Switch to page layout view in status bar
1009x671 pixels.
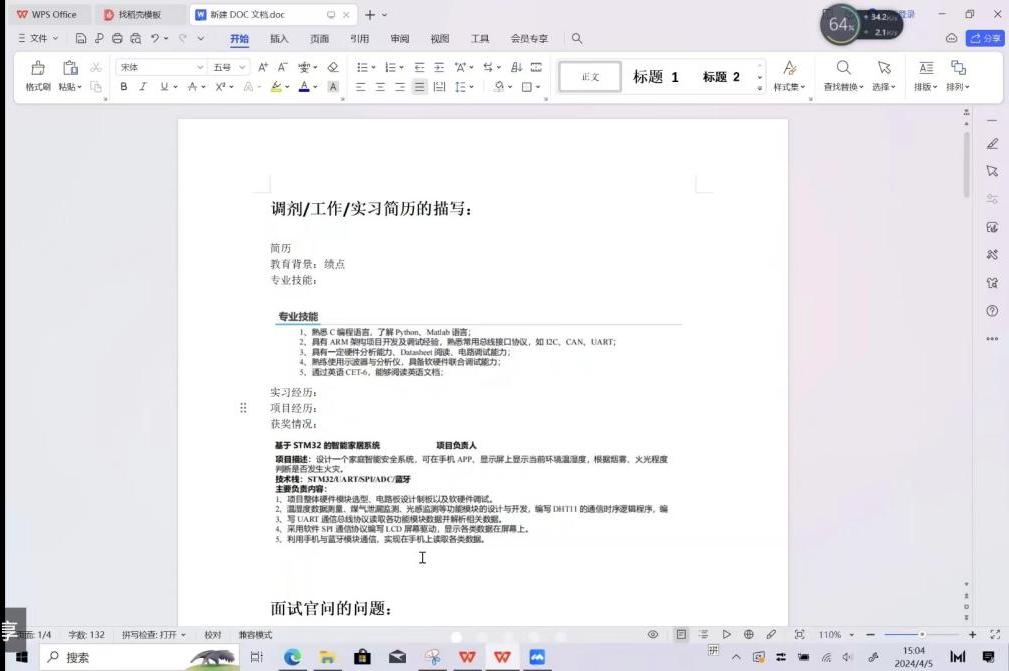click(681, 635)
